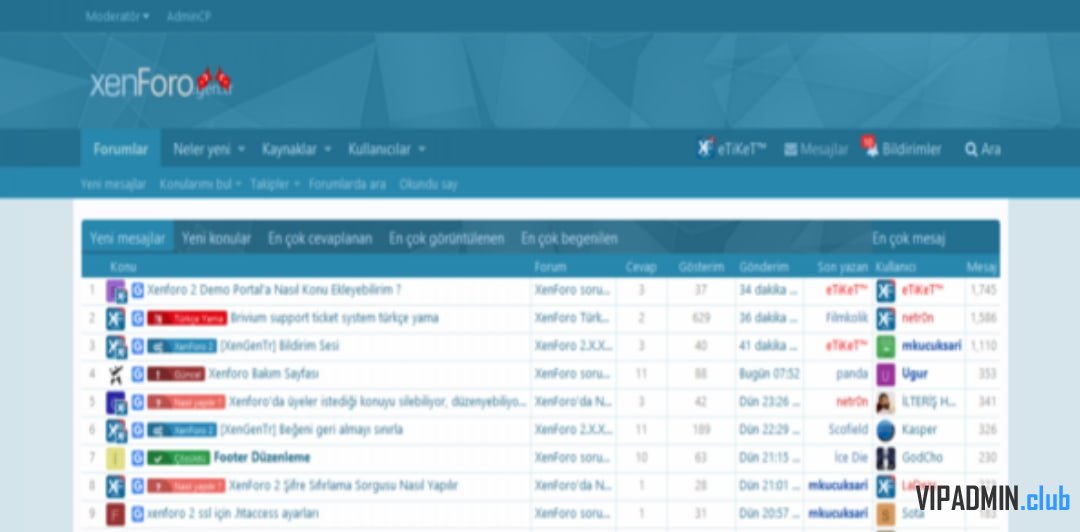Image resolution: width=1080 pixels, height=532 pixels.
Task: Open [XenGenTr] Beğeni geri almayı sınırla thread
Action: click(x=311, y=429)
